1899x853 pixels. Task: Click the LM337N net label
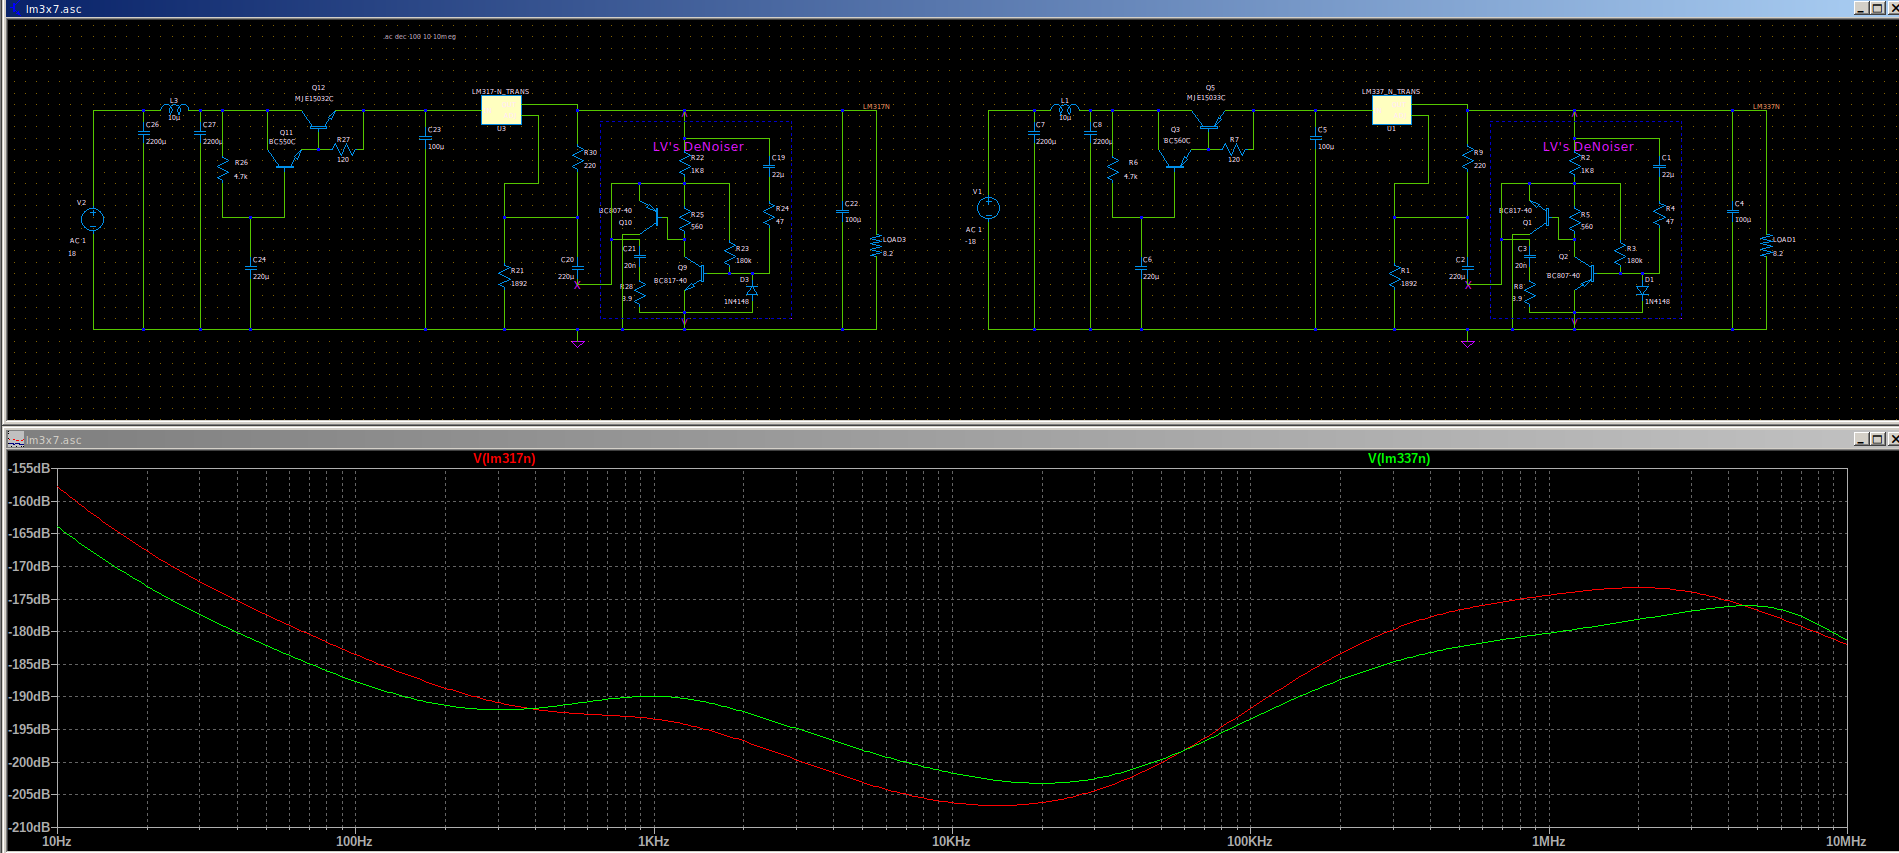click(1766, 107)
